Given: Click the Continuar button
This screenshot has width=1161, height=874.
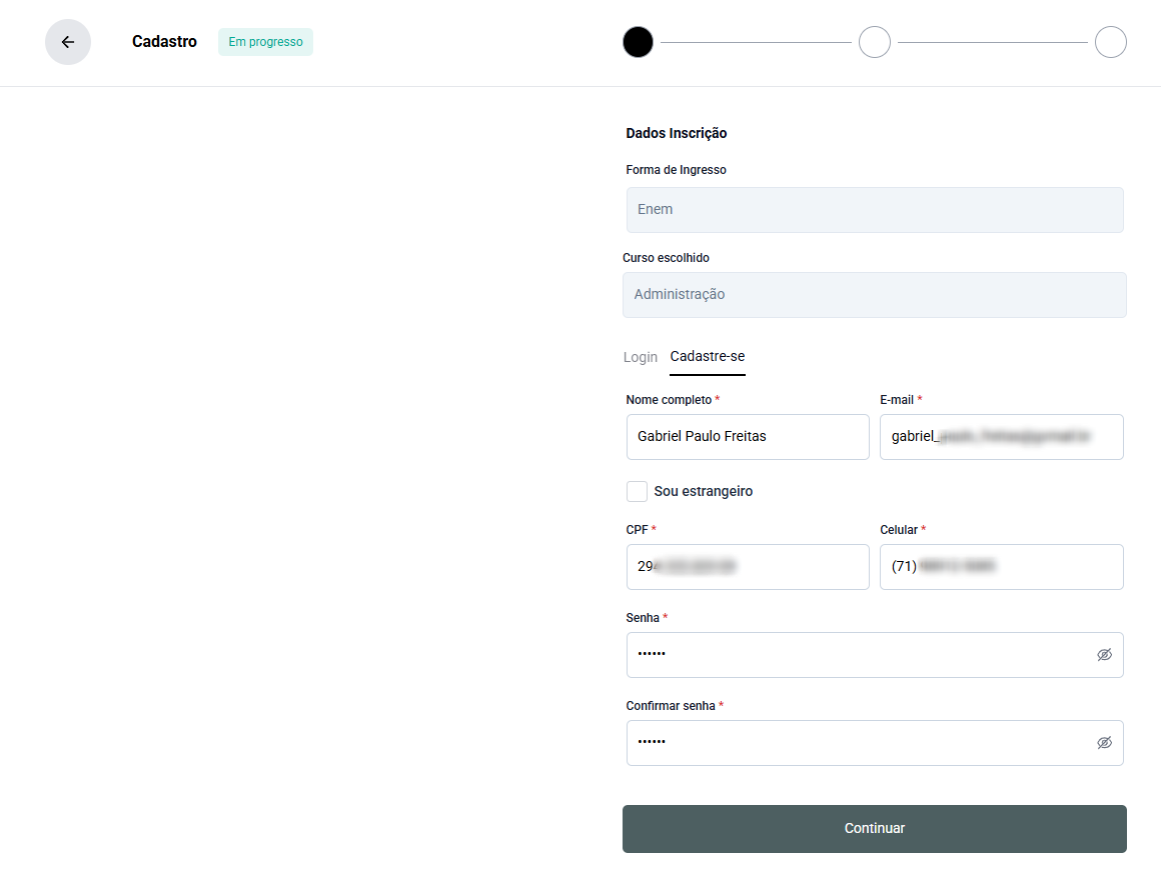Looking at the screenshot, I should click(874, 829).
